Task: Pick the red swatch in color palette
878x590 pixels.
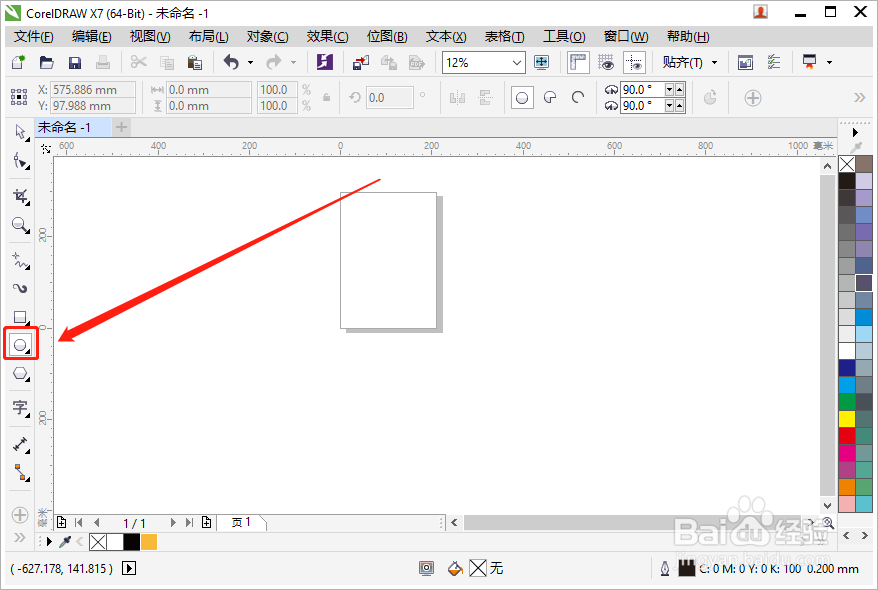Action: (847, 435)
